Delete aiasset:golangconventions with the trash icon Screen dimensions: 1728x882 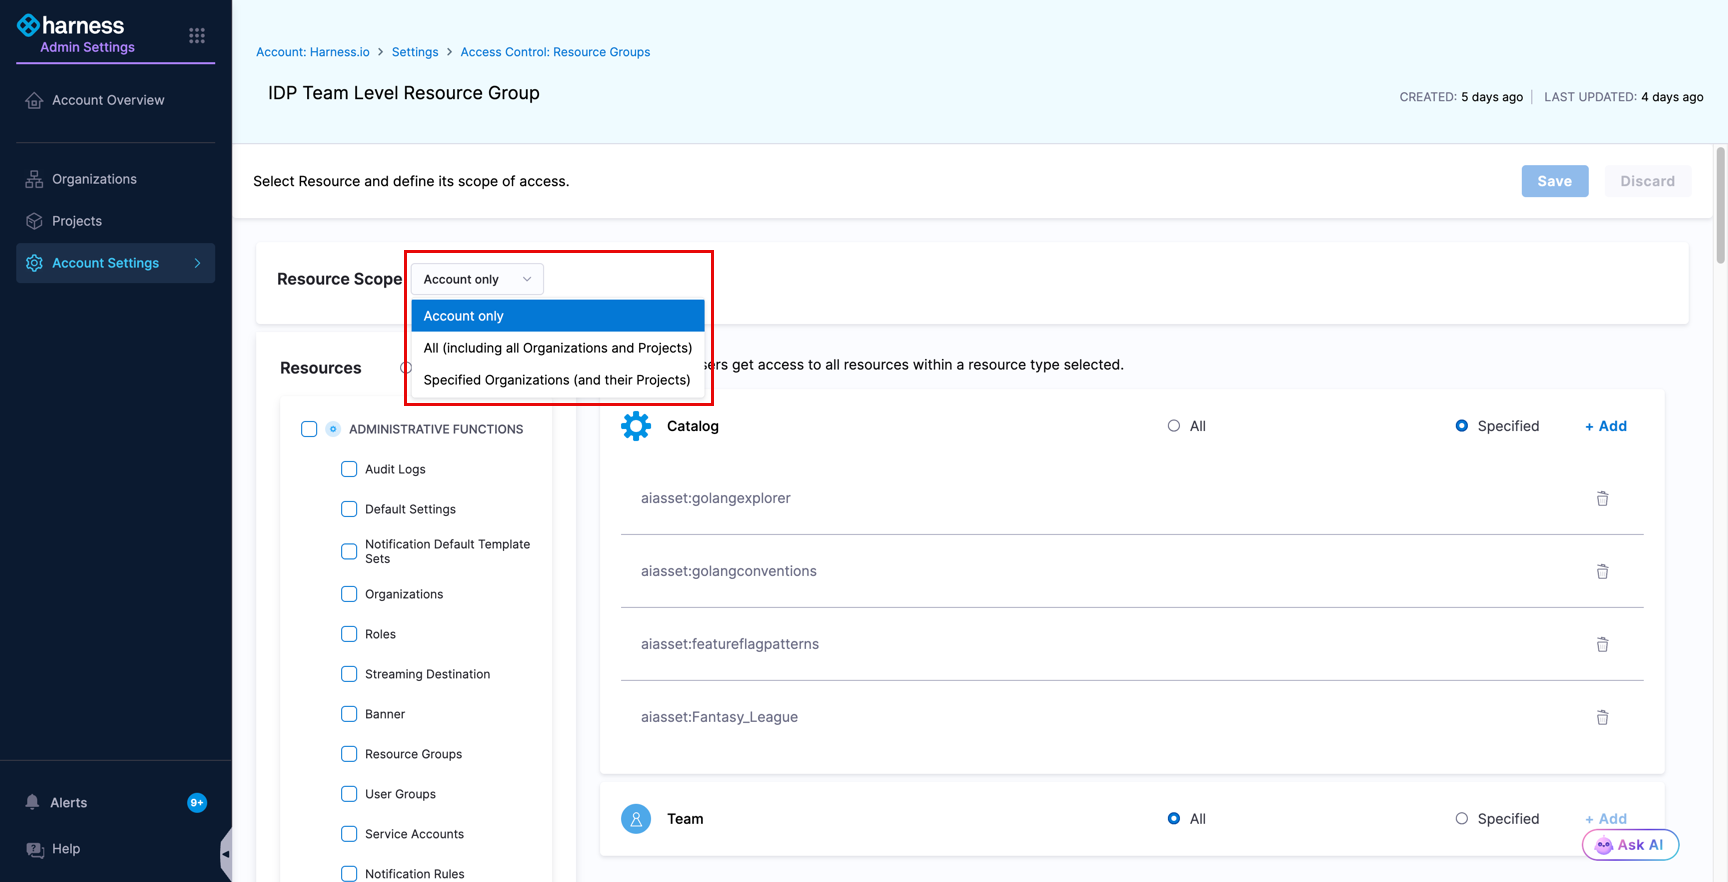click(1602, 571)
